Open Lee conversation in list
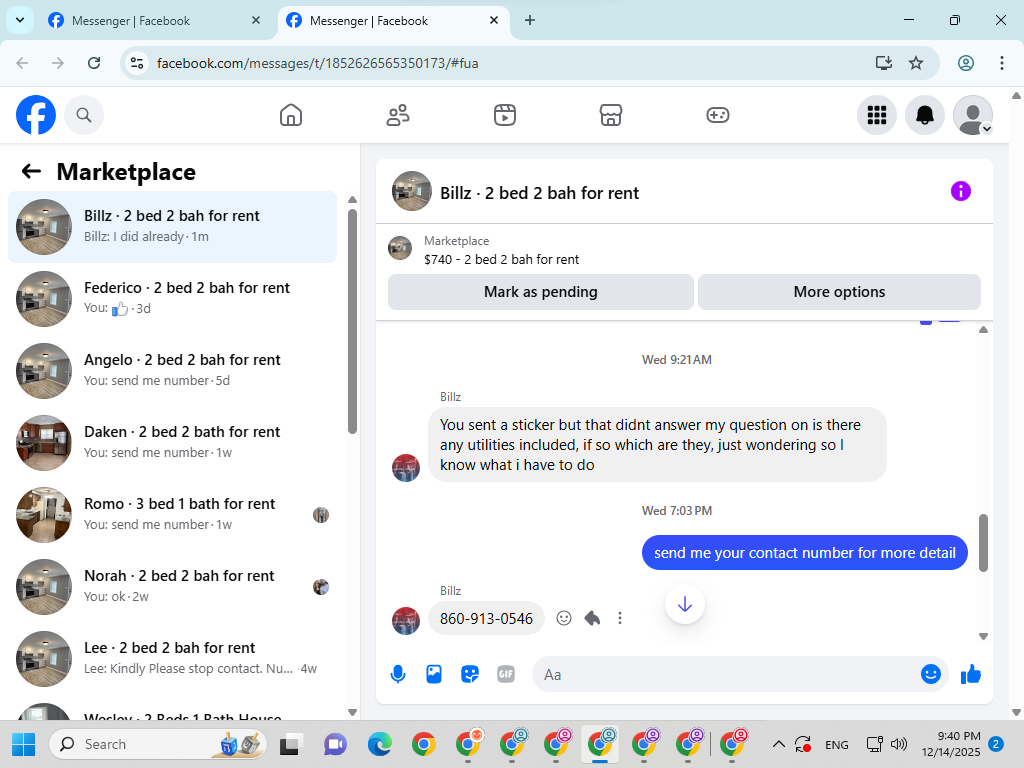 click(172, 658)
